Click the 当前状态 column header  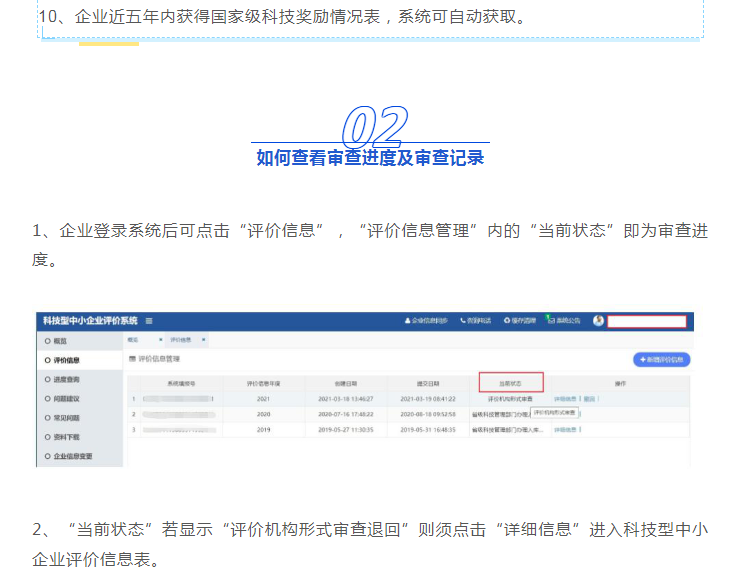point(510,383)
